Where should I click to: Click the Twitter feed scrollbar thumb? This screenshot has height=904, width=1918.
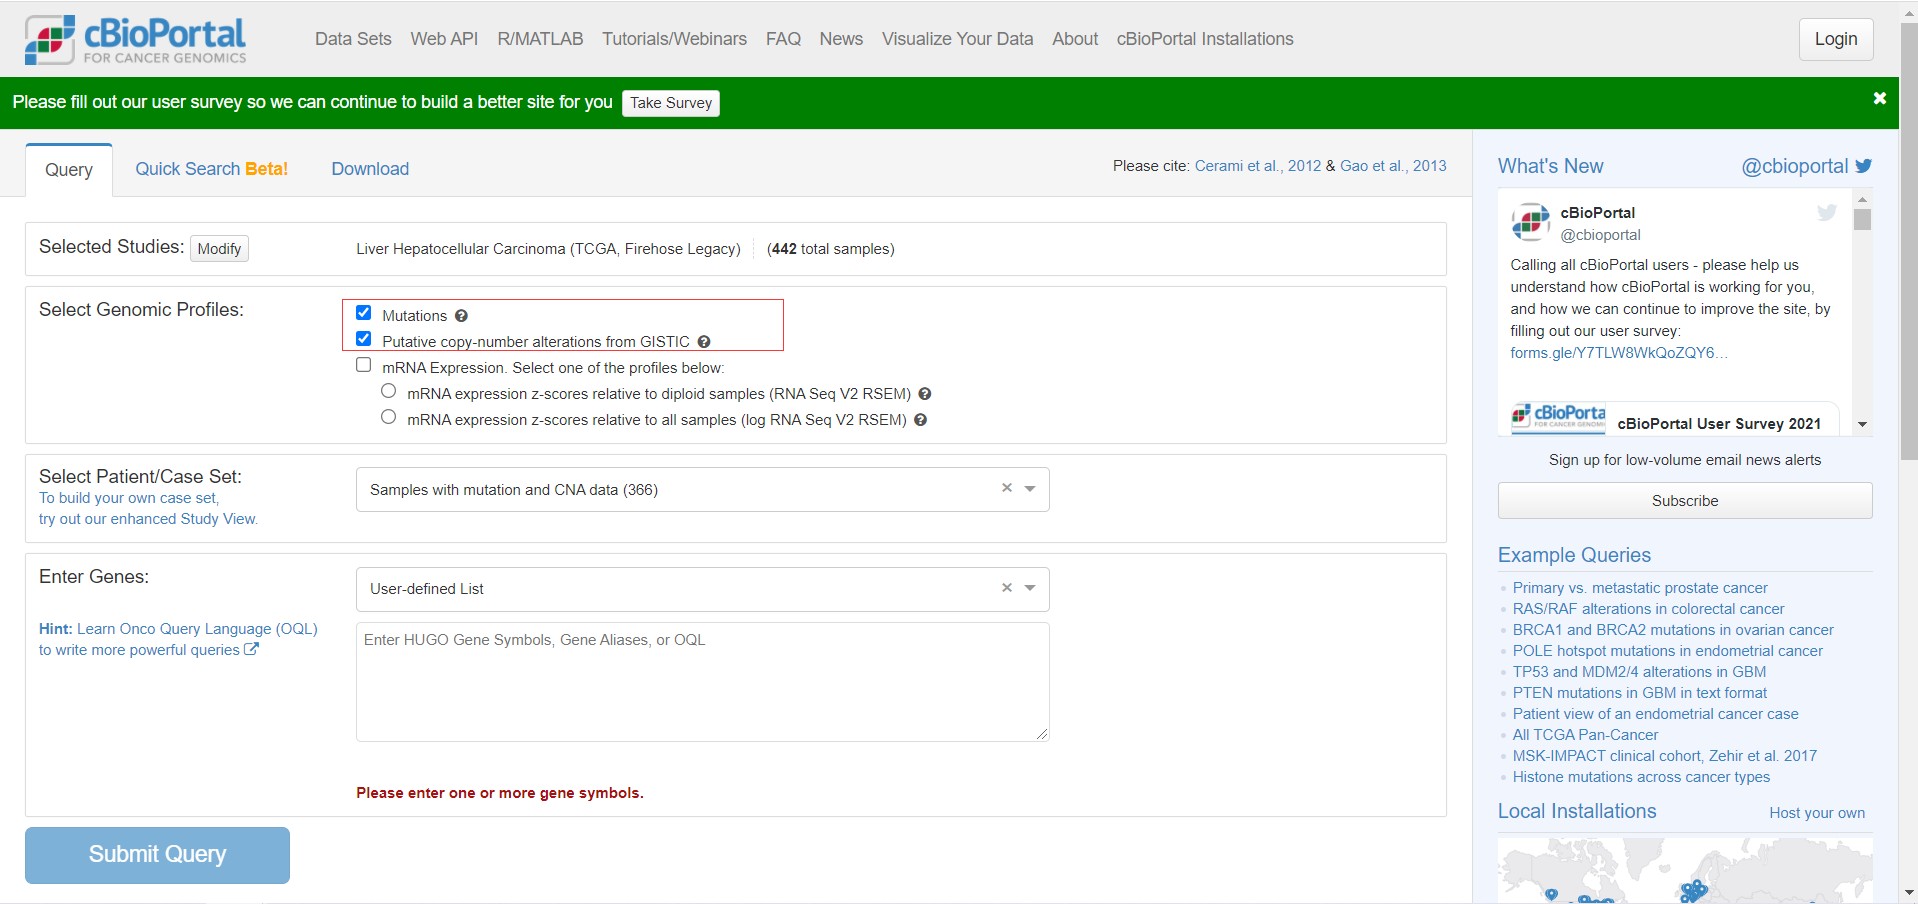pyautogui.click(x=1862, y=219)
